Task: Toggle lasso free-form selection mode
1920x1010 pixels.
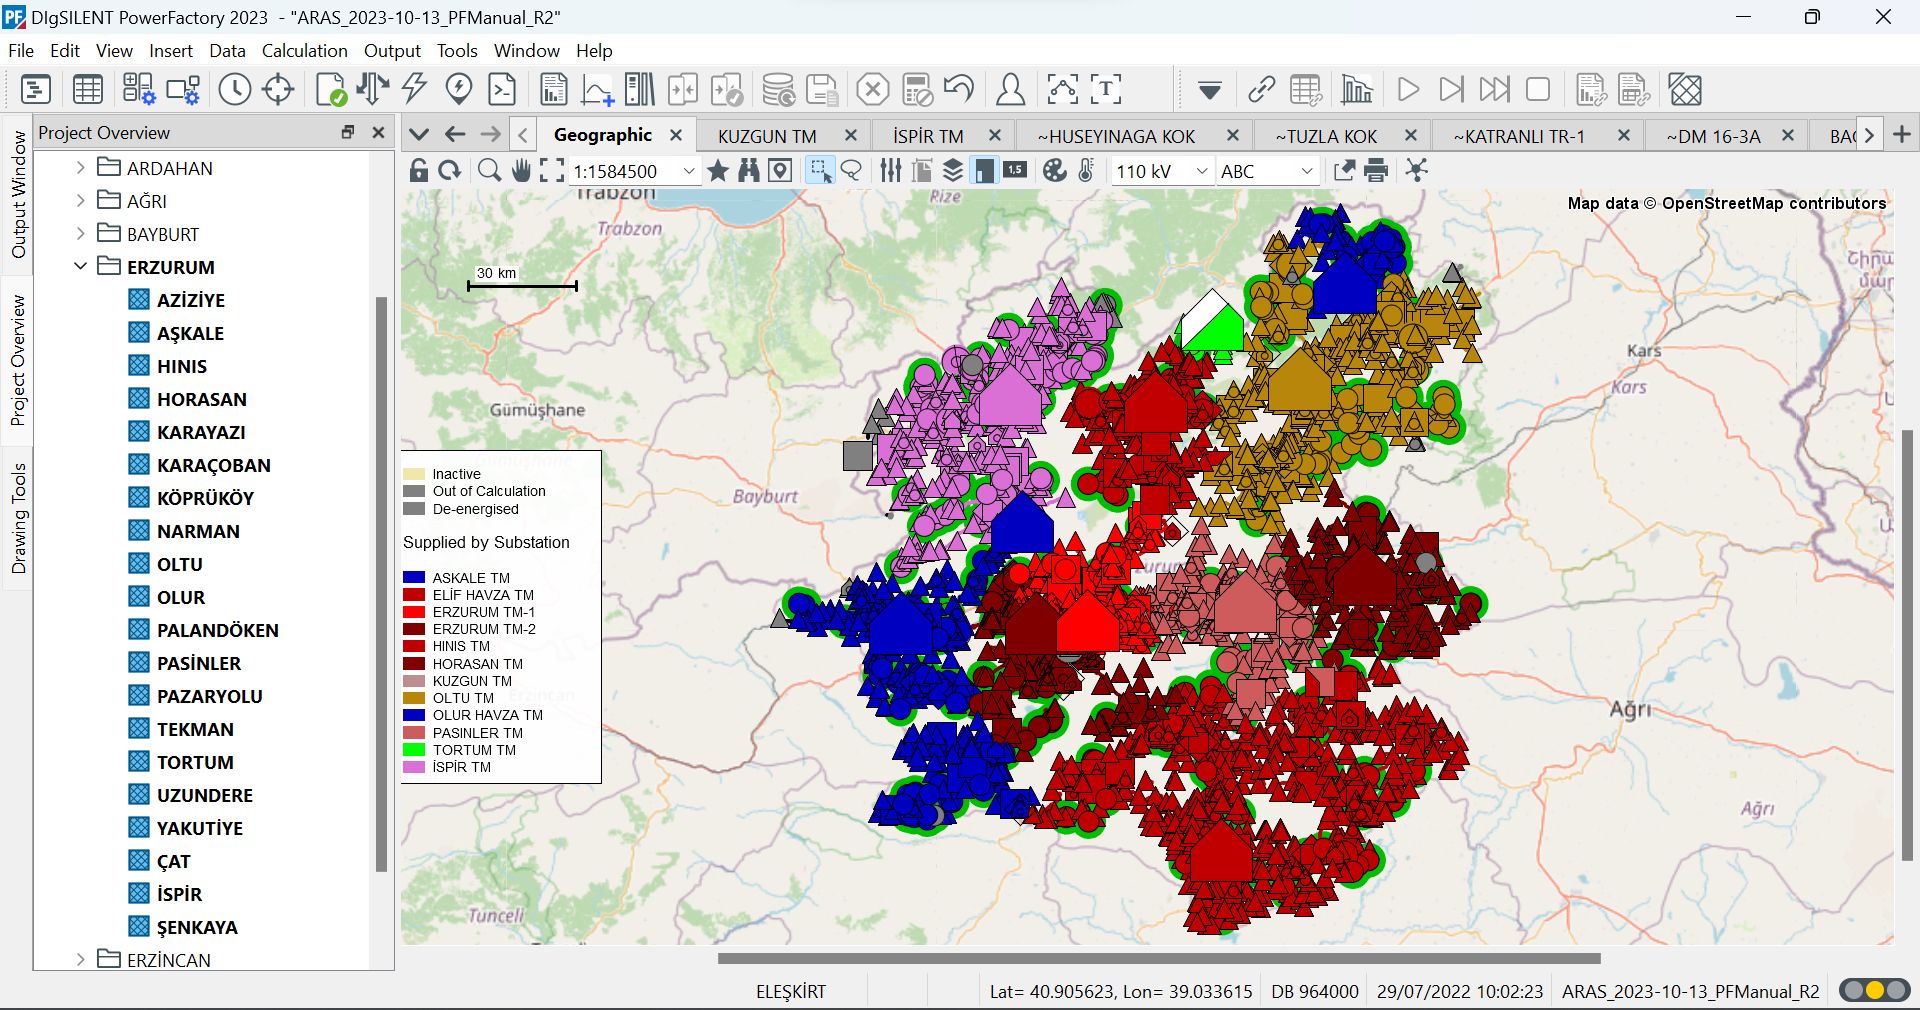Action: (852, 171)
